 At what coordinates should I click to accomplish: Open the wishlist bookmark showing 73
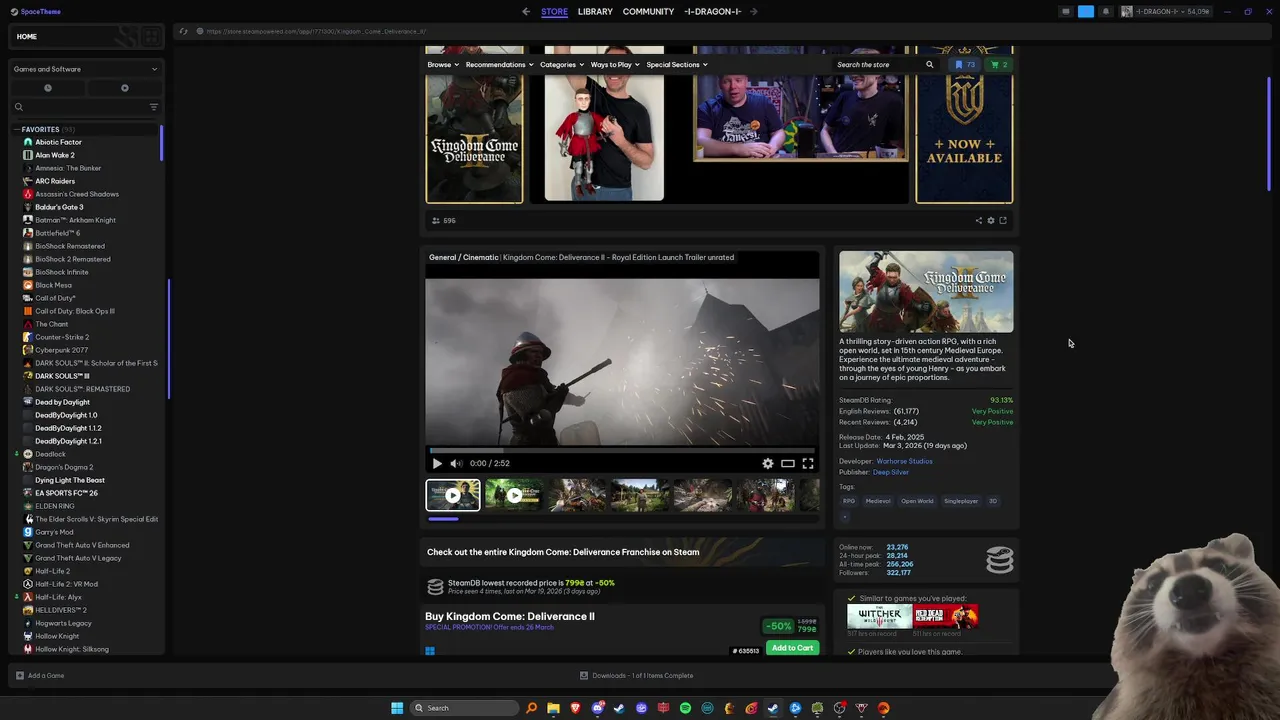(965, 65)
